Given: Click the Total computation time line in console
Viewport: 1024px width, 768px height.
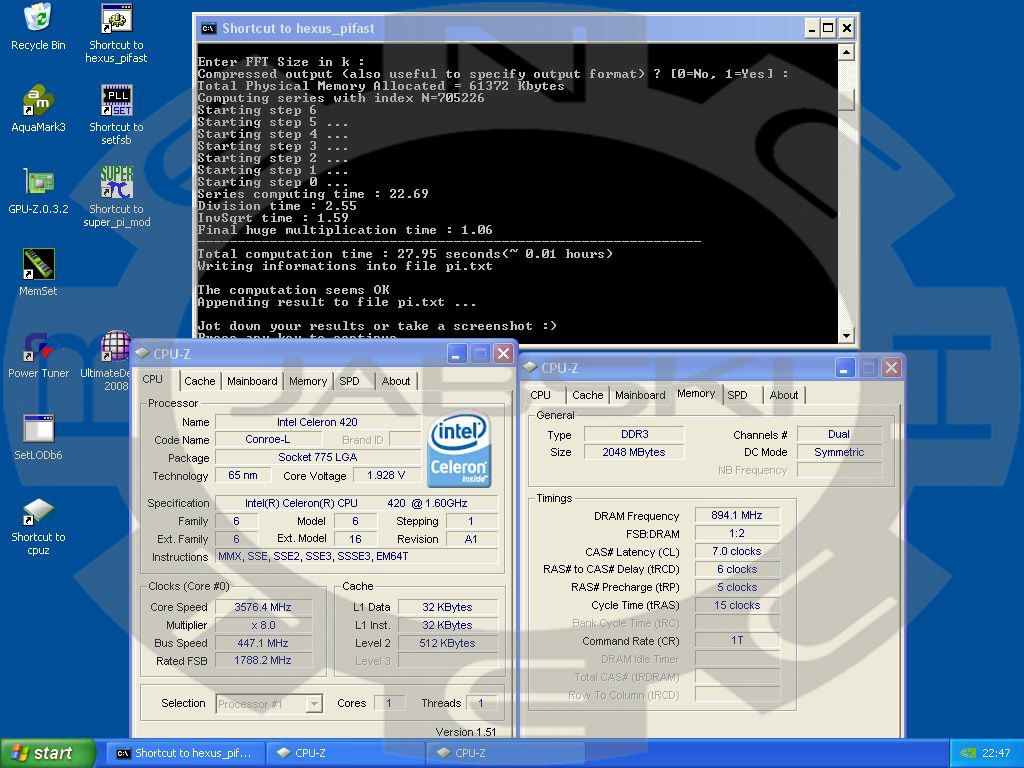Looking at the screenshot, I should pyautogui.click(x=405, y=253).
